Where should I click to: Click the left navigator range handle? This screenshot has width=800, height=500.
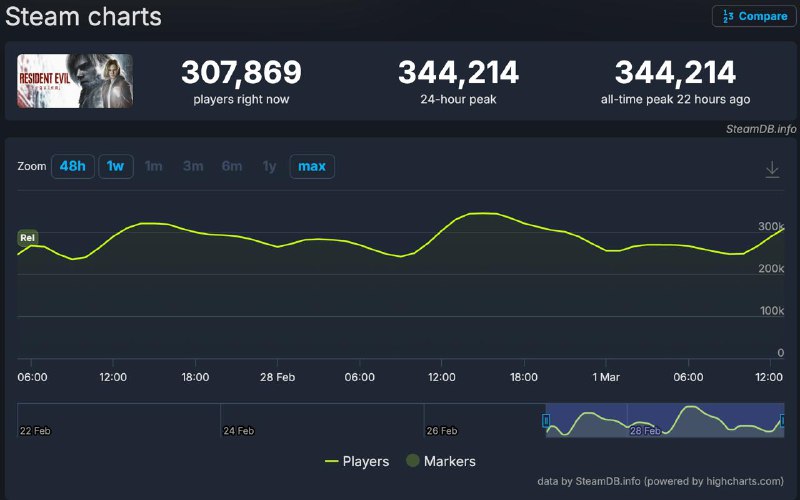point(545,421)
